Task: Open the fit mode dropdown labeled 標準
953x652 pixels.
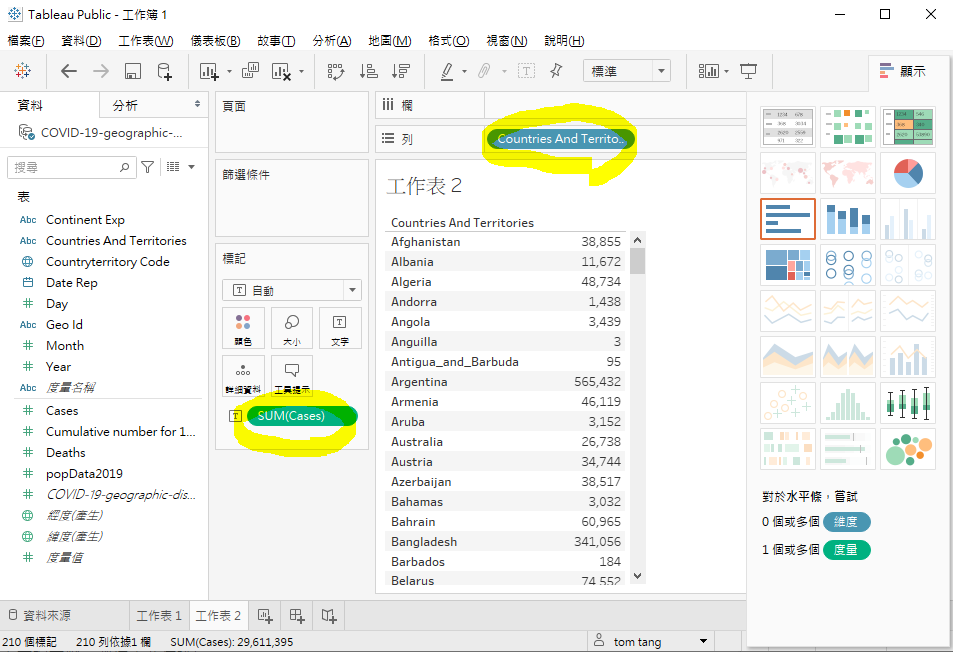Action: pos(627,71)
